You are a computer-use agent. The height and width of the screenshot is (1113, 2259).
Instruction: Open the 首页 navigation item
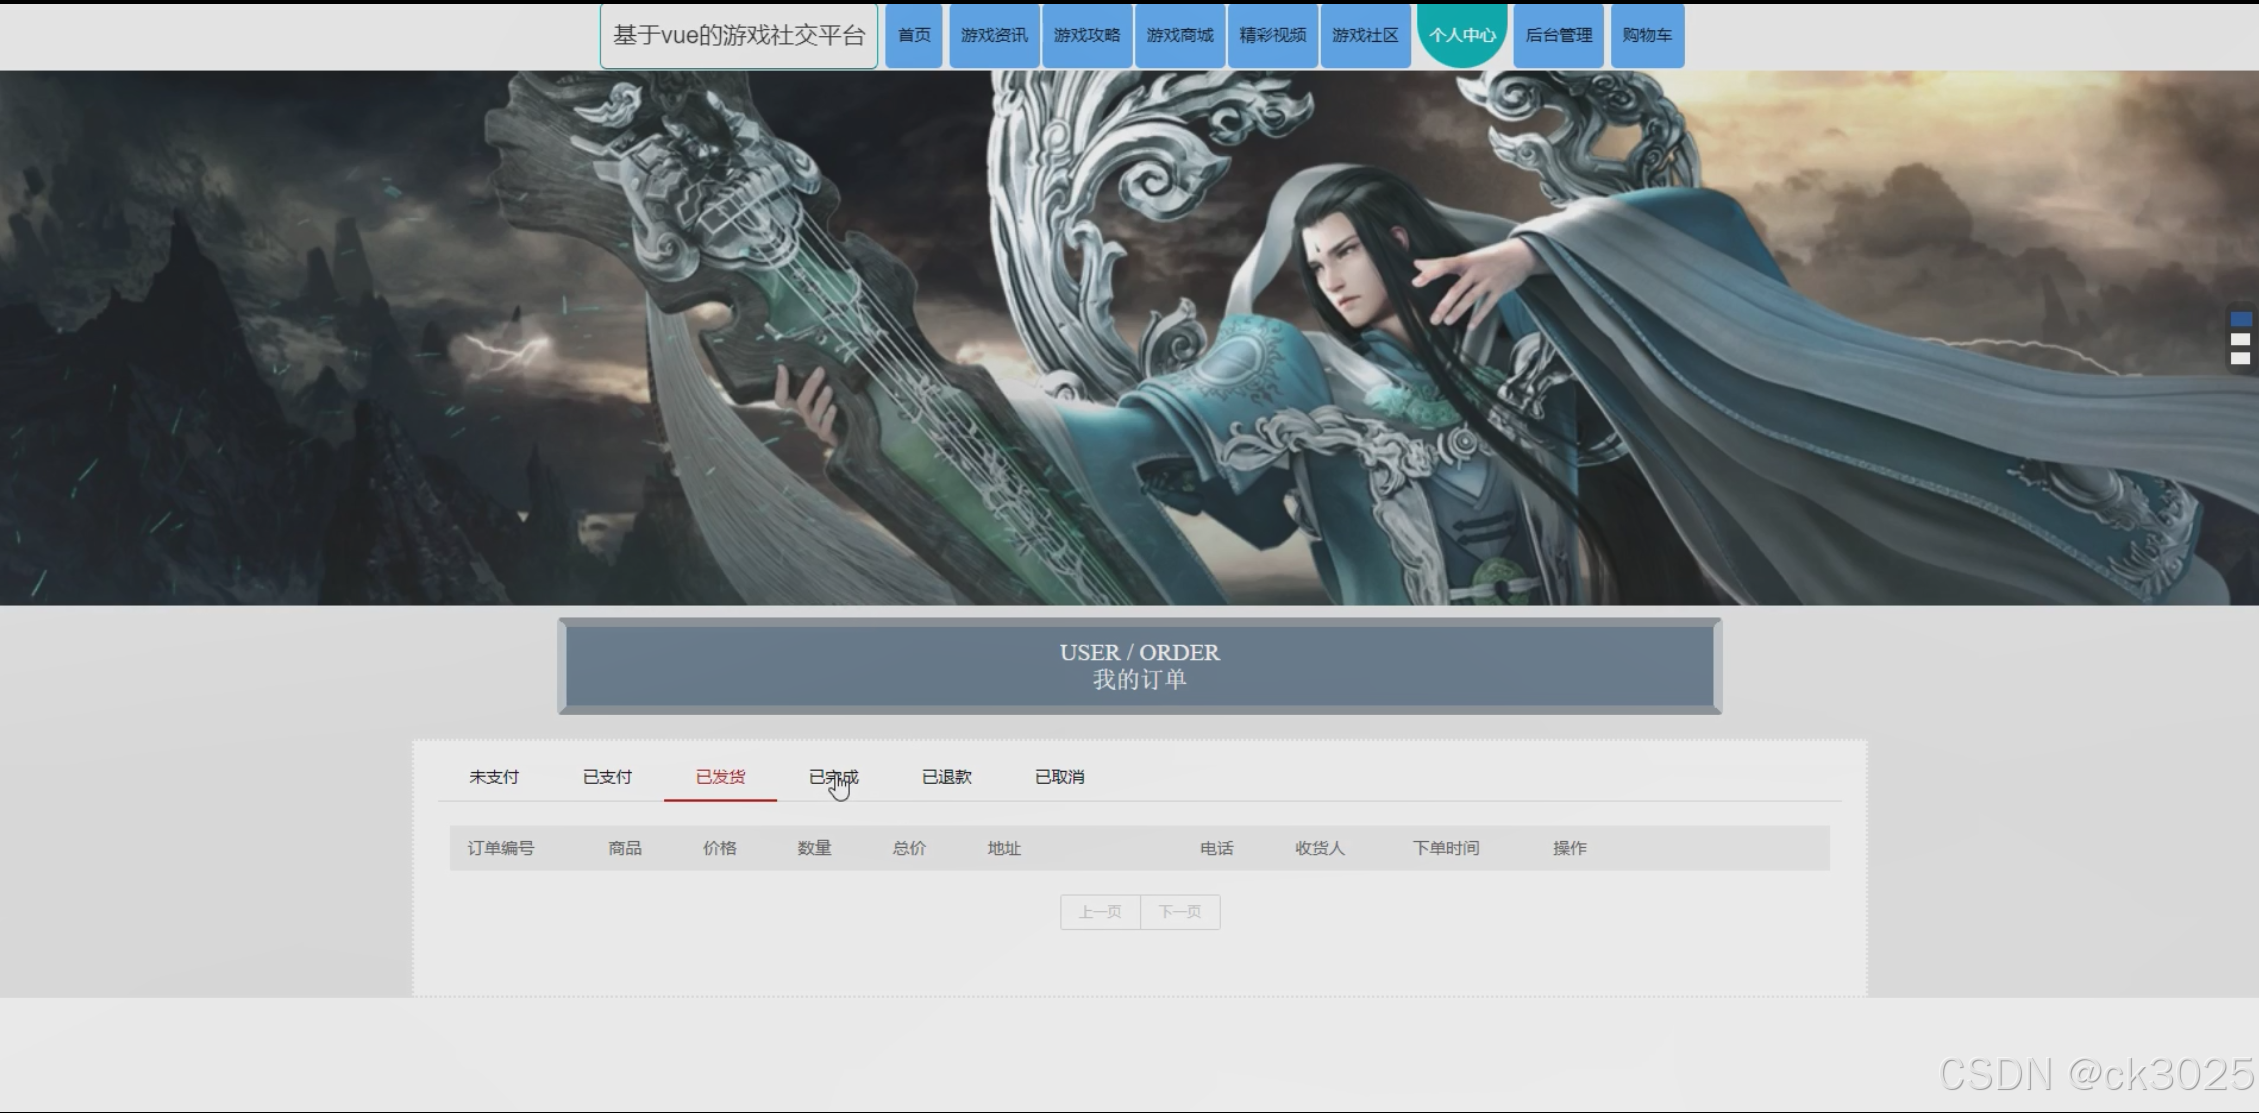(913, 35)
